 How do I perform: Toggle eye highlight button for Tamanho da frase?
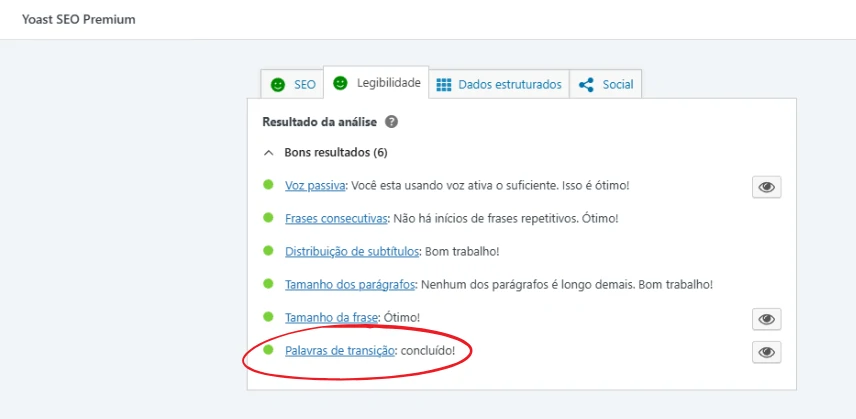point(766,319)
